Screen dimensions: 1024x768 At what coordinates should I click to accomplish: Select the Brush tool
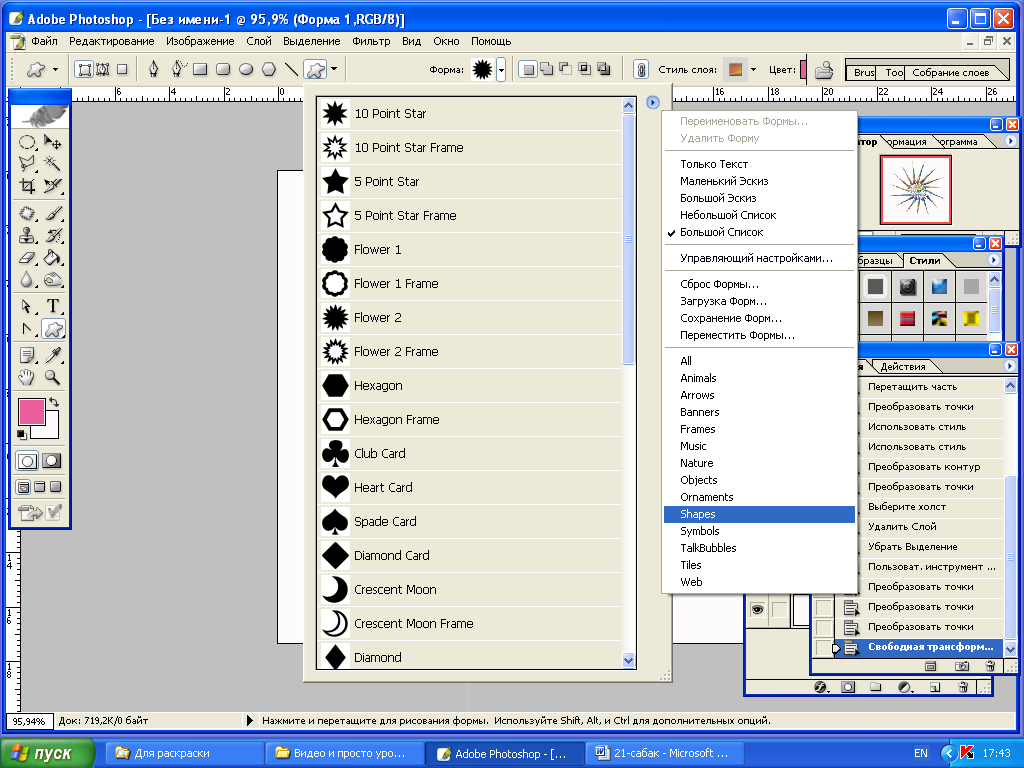click(52, 214)
